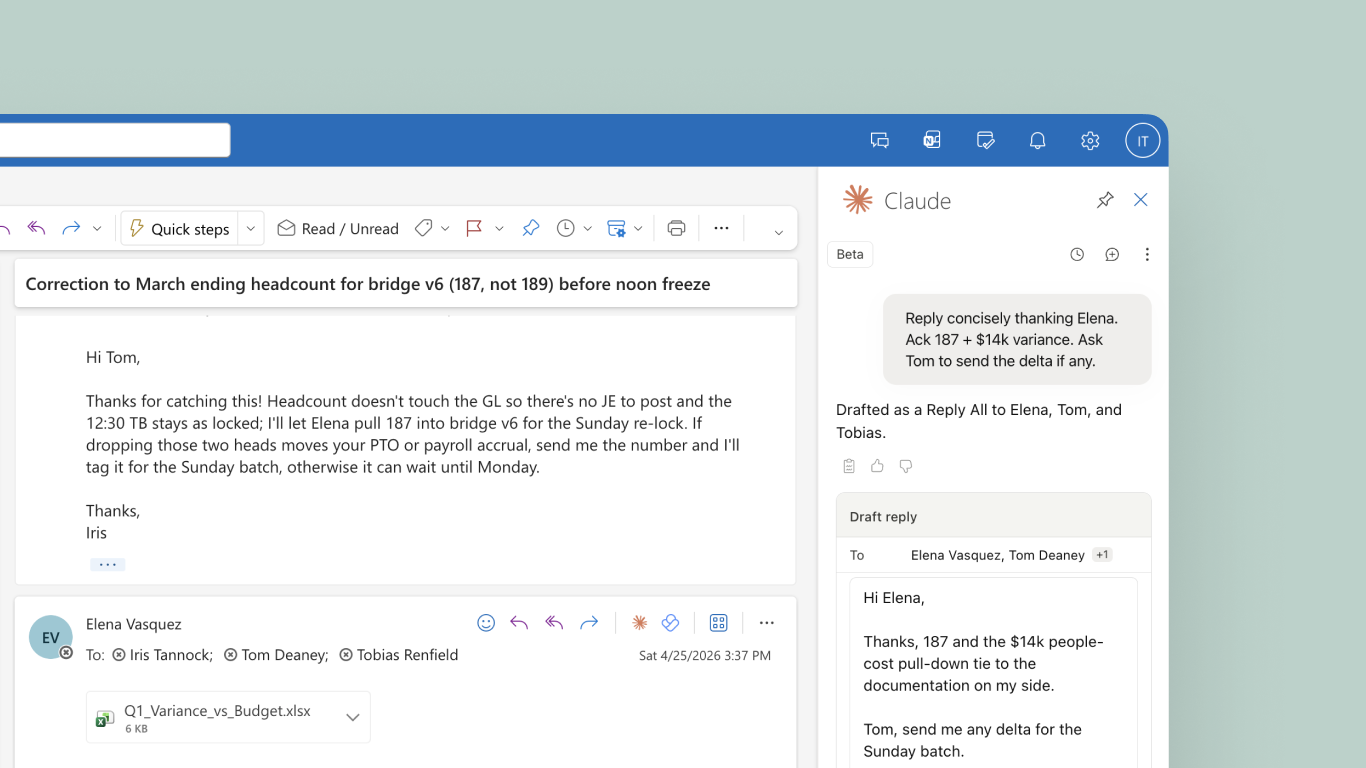This screenshot has height=768, width=1366.
Task: Toggle Read / Unread status
Action: pos(338,229)
